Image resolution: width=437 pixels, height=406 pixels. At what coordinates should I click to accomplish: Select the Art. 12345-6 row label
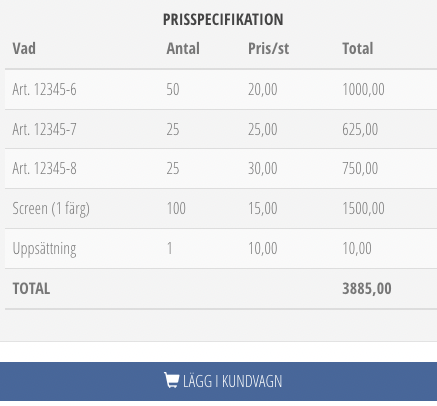pos(44,89)
